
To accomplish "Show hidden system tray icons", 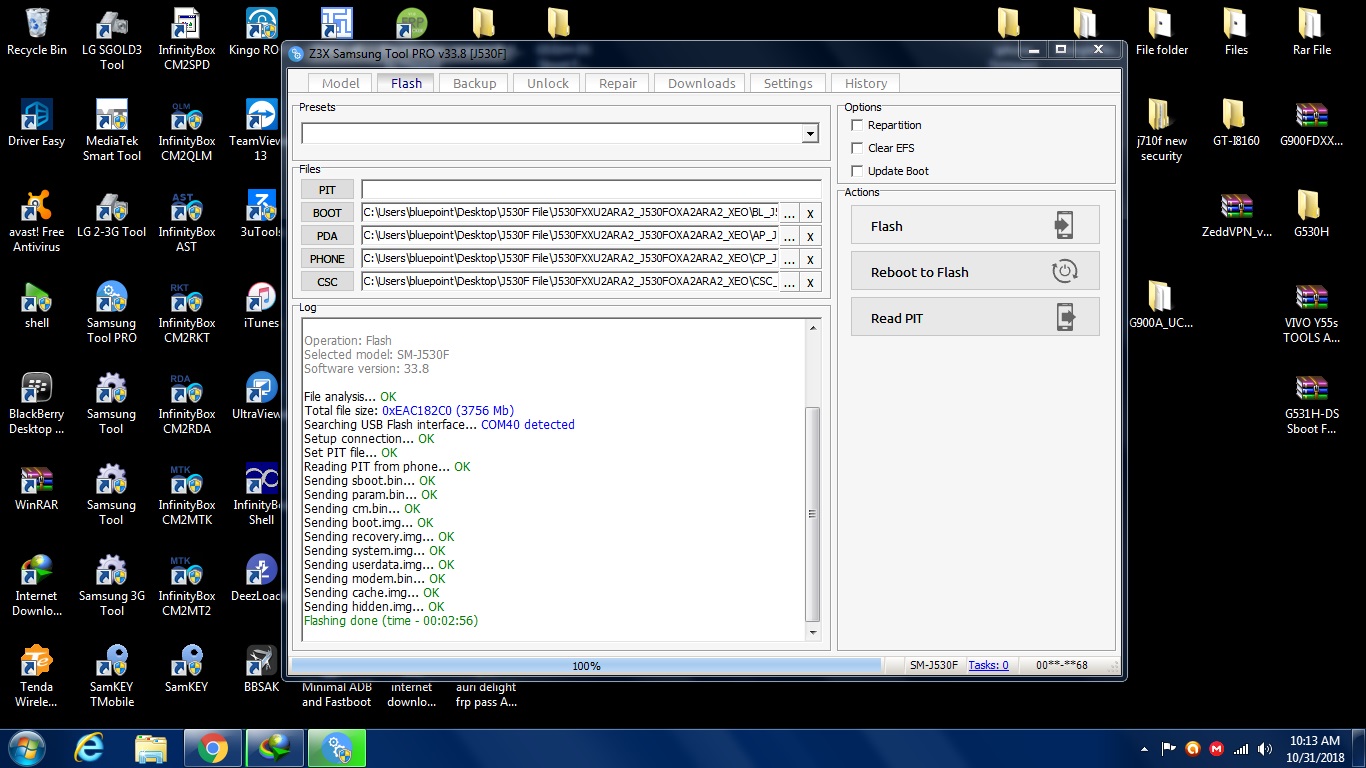I will click(1144, 748).
